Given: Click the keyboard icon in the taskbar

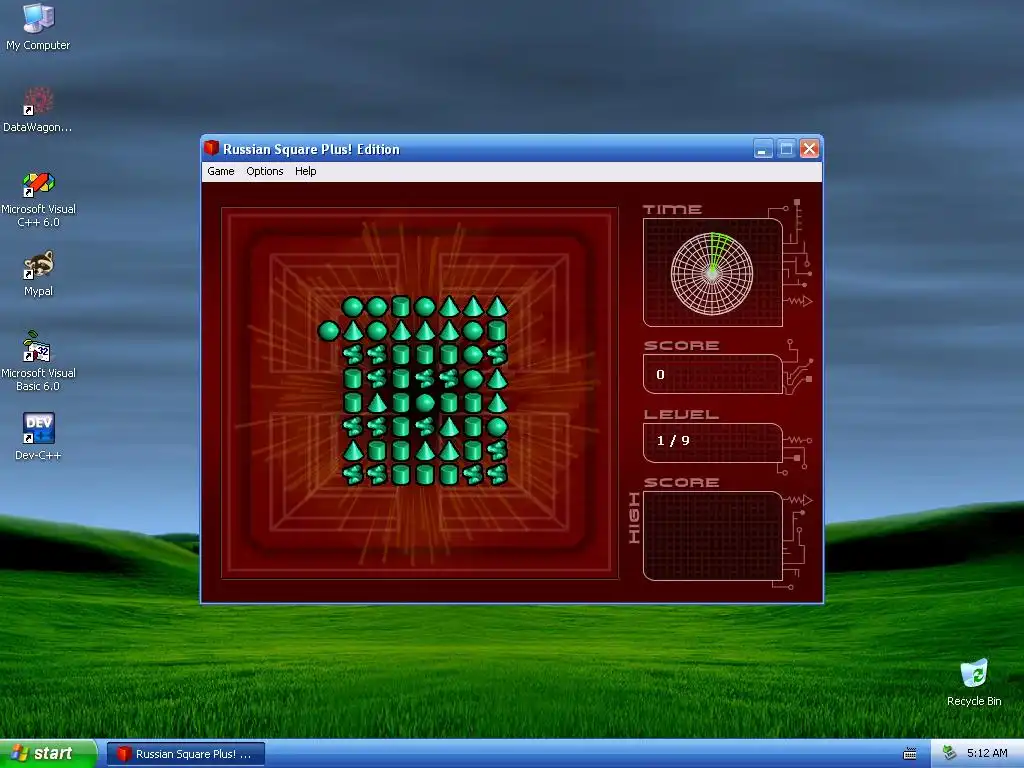Looking at the screenshot, I should point(910,754).
